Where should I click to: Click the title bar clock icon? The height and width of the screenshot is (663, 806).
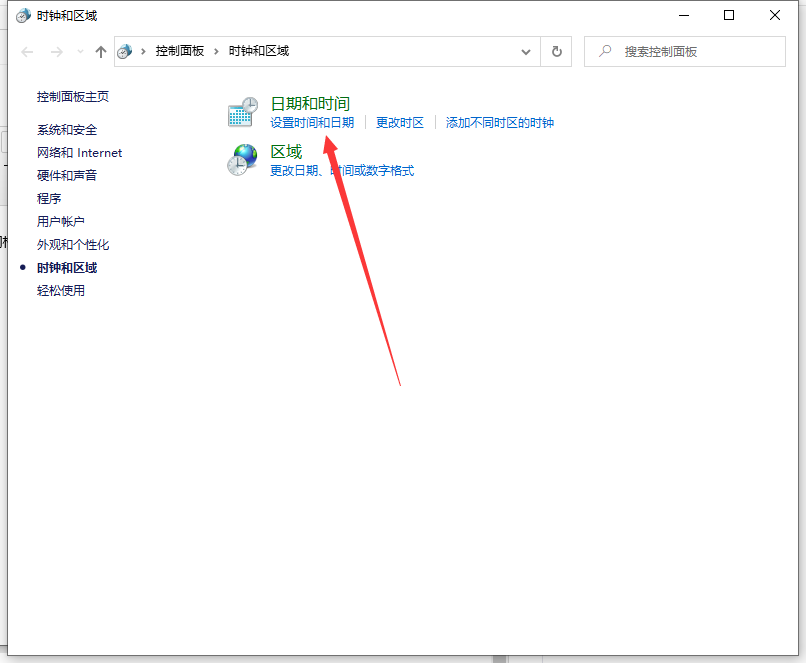point(23,16)
